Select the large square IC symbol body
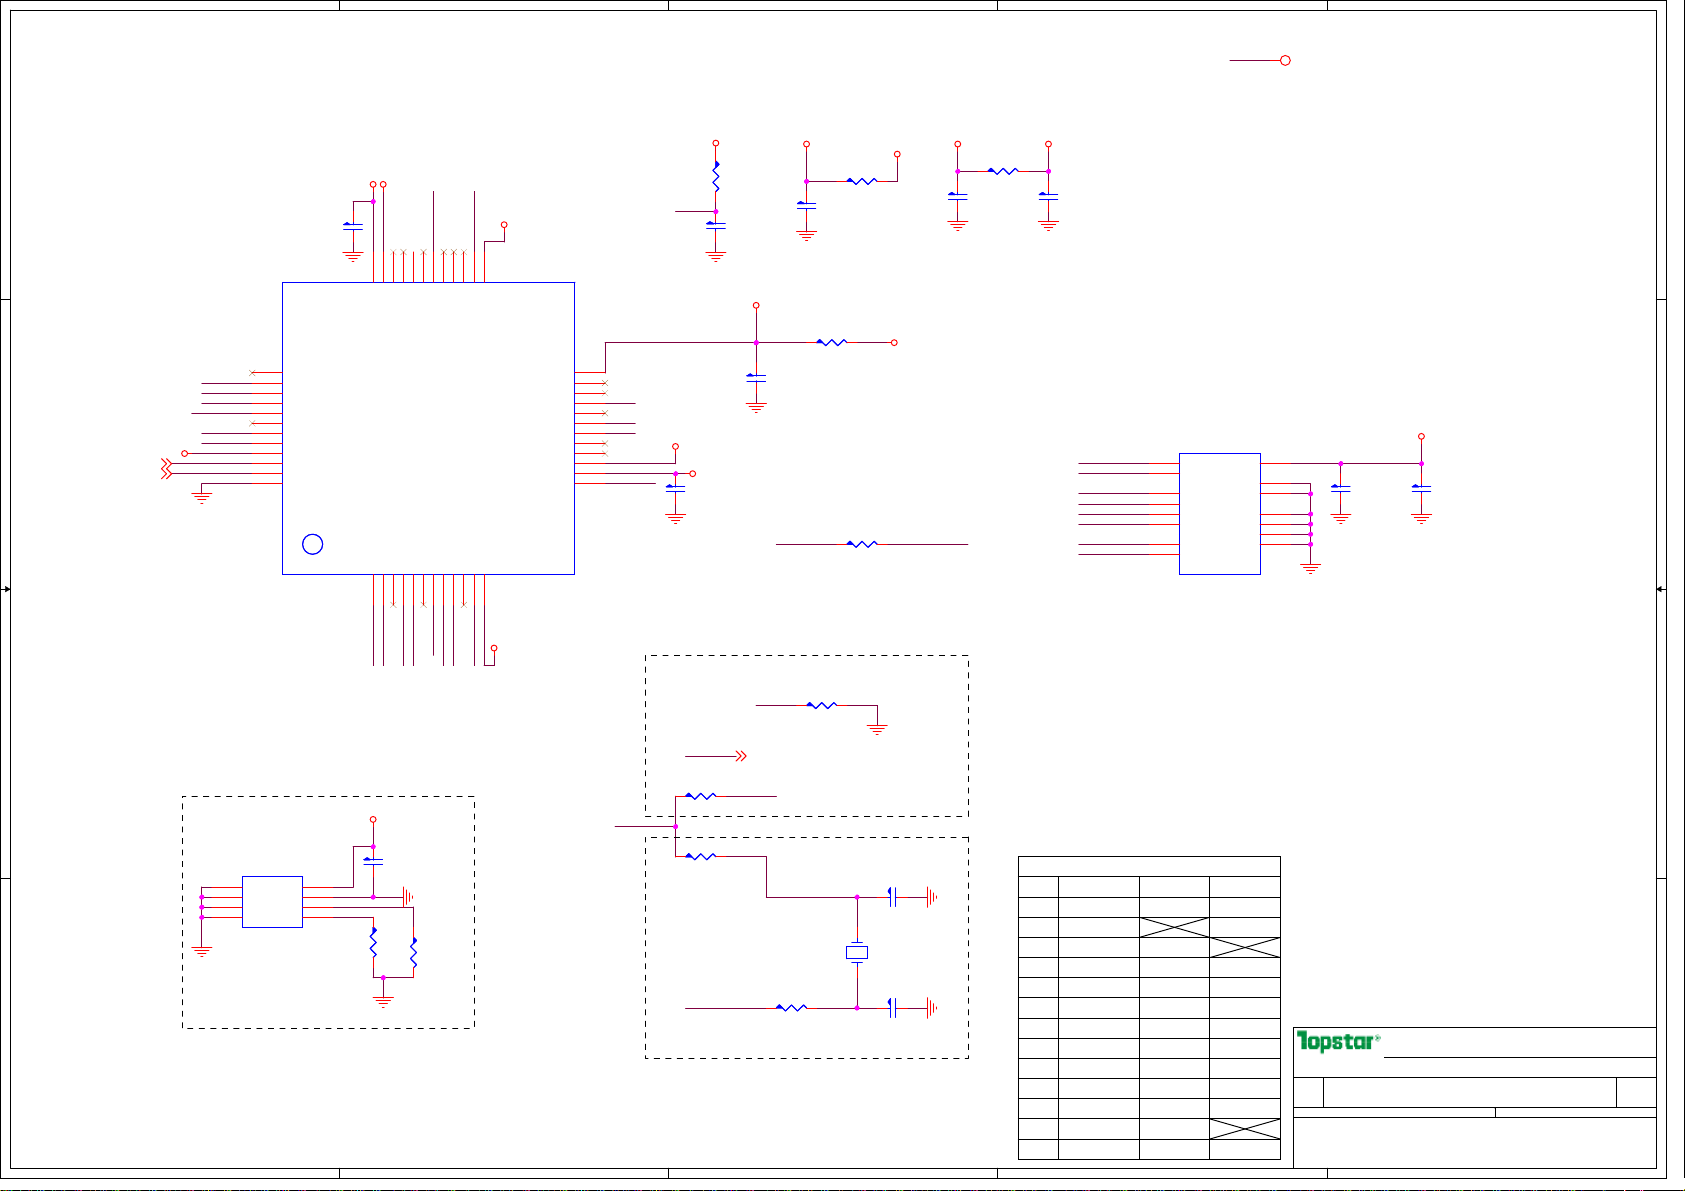 428,428
